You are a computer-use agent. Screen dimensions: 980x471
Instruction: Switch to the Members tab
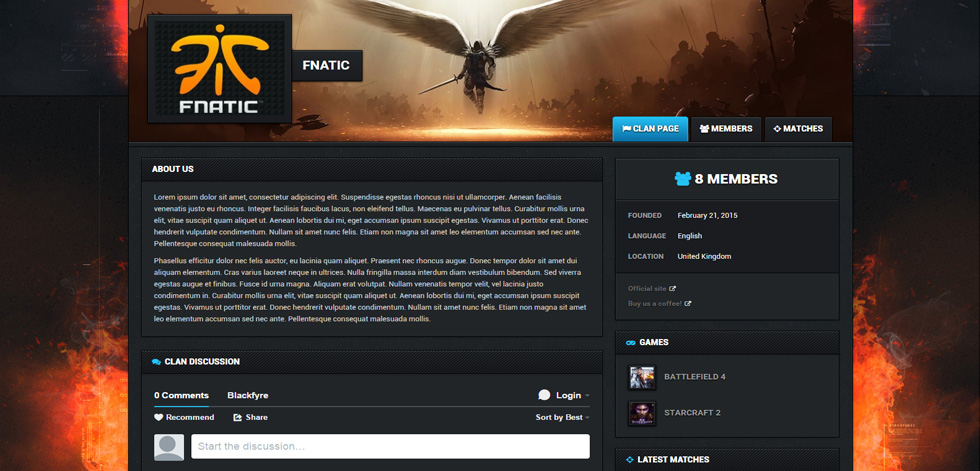tap(726, 129)
